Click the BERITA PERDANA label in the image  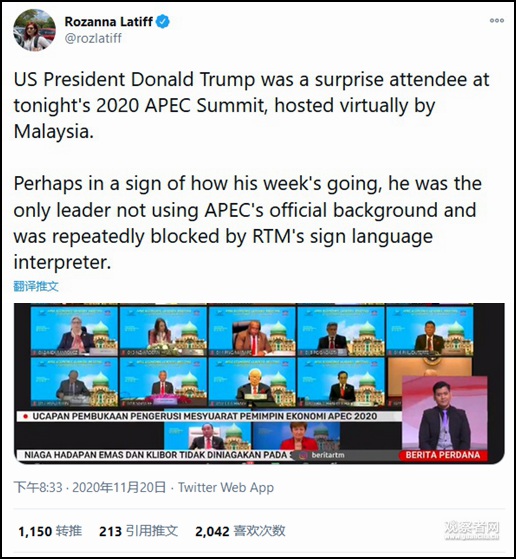coord(443,455)
